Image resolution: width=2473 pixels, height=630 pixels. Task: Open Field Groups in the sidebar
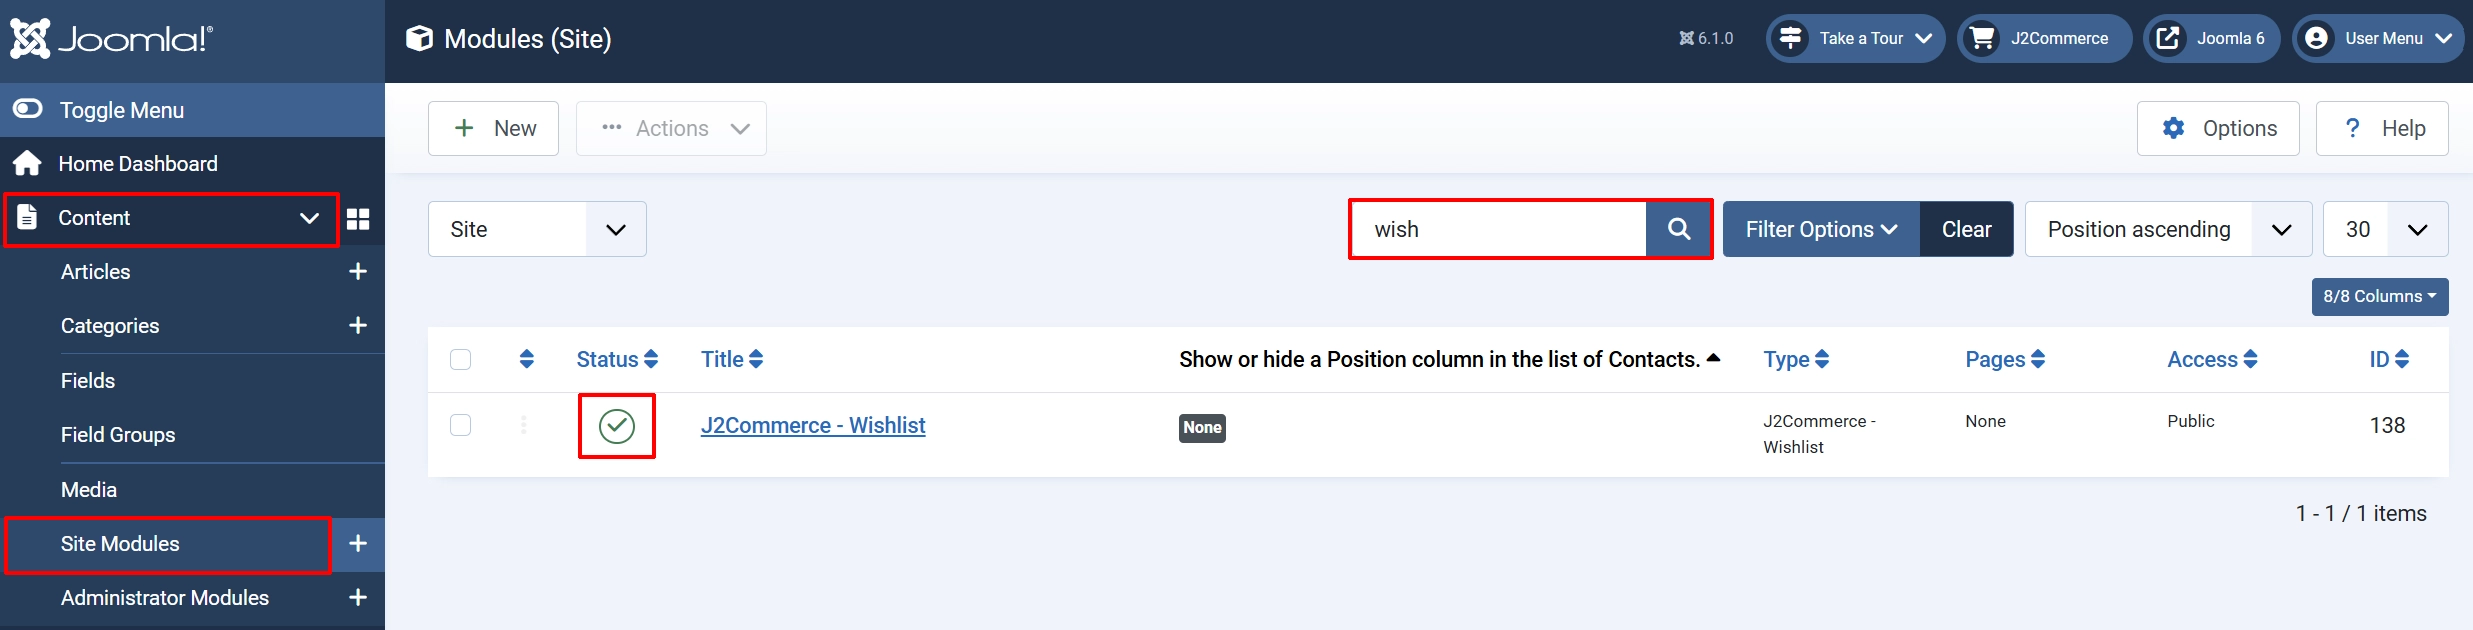click(x=118, y=435)
